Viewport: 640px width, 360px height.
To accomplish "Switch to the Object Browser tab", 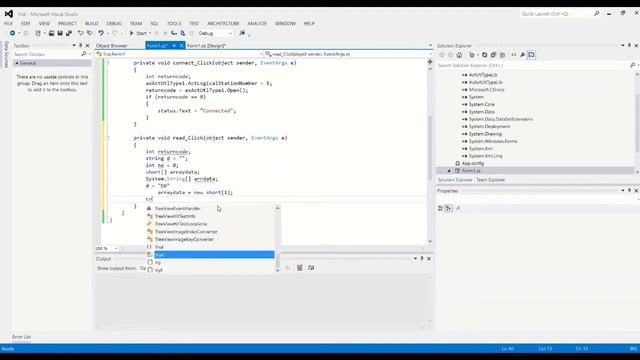I will [x=112, y=46].
